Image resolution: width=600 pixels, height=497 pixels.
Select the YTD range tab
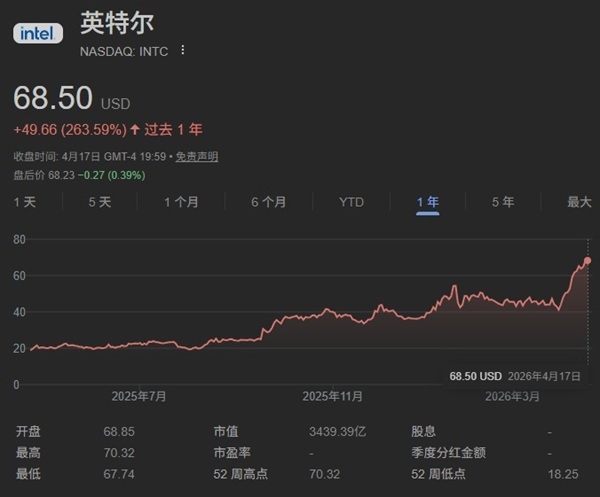tap(351, 202)
